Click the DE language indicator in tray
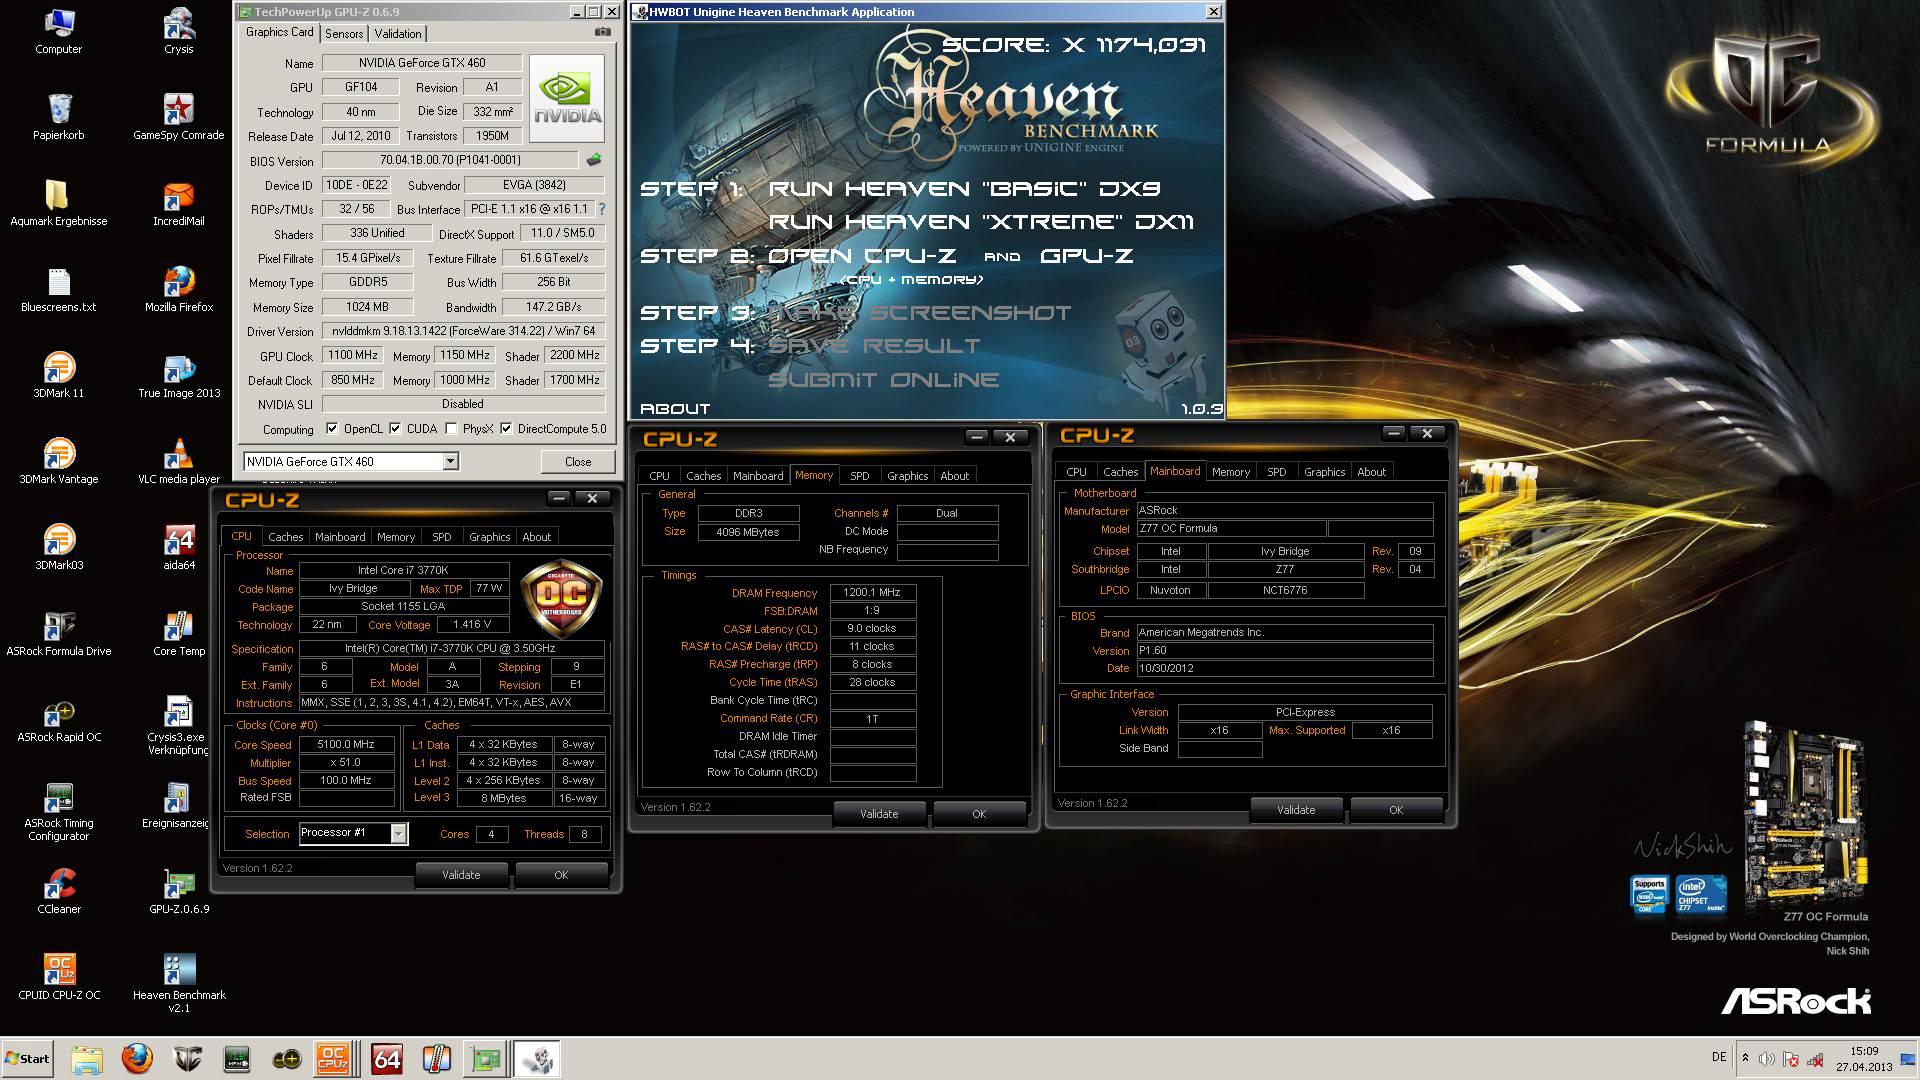Image resolution: width=1920 pixels, height=1080 pixels. coord(1719,1057)
